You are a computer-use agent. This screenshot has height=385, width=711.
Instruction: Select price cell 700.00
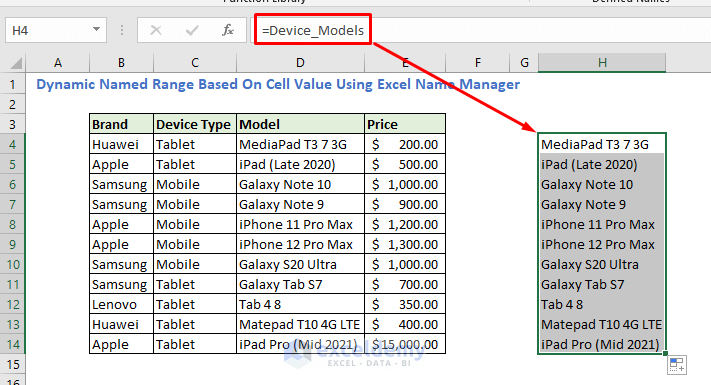(405, 284)
